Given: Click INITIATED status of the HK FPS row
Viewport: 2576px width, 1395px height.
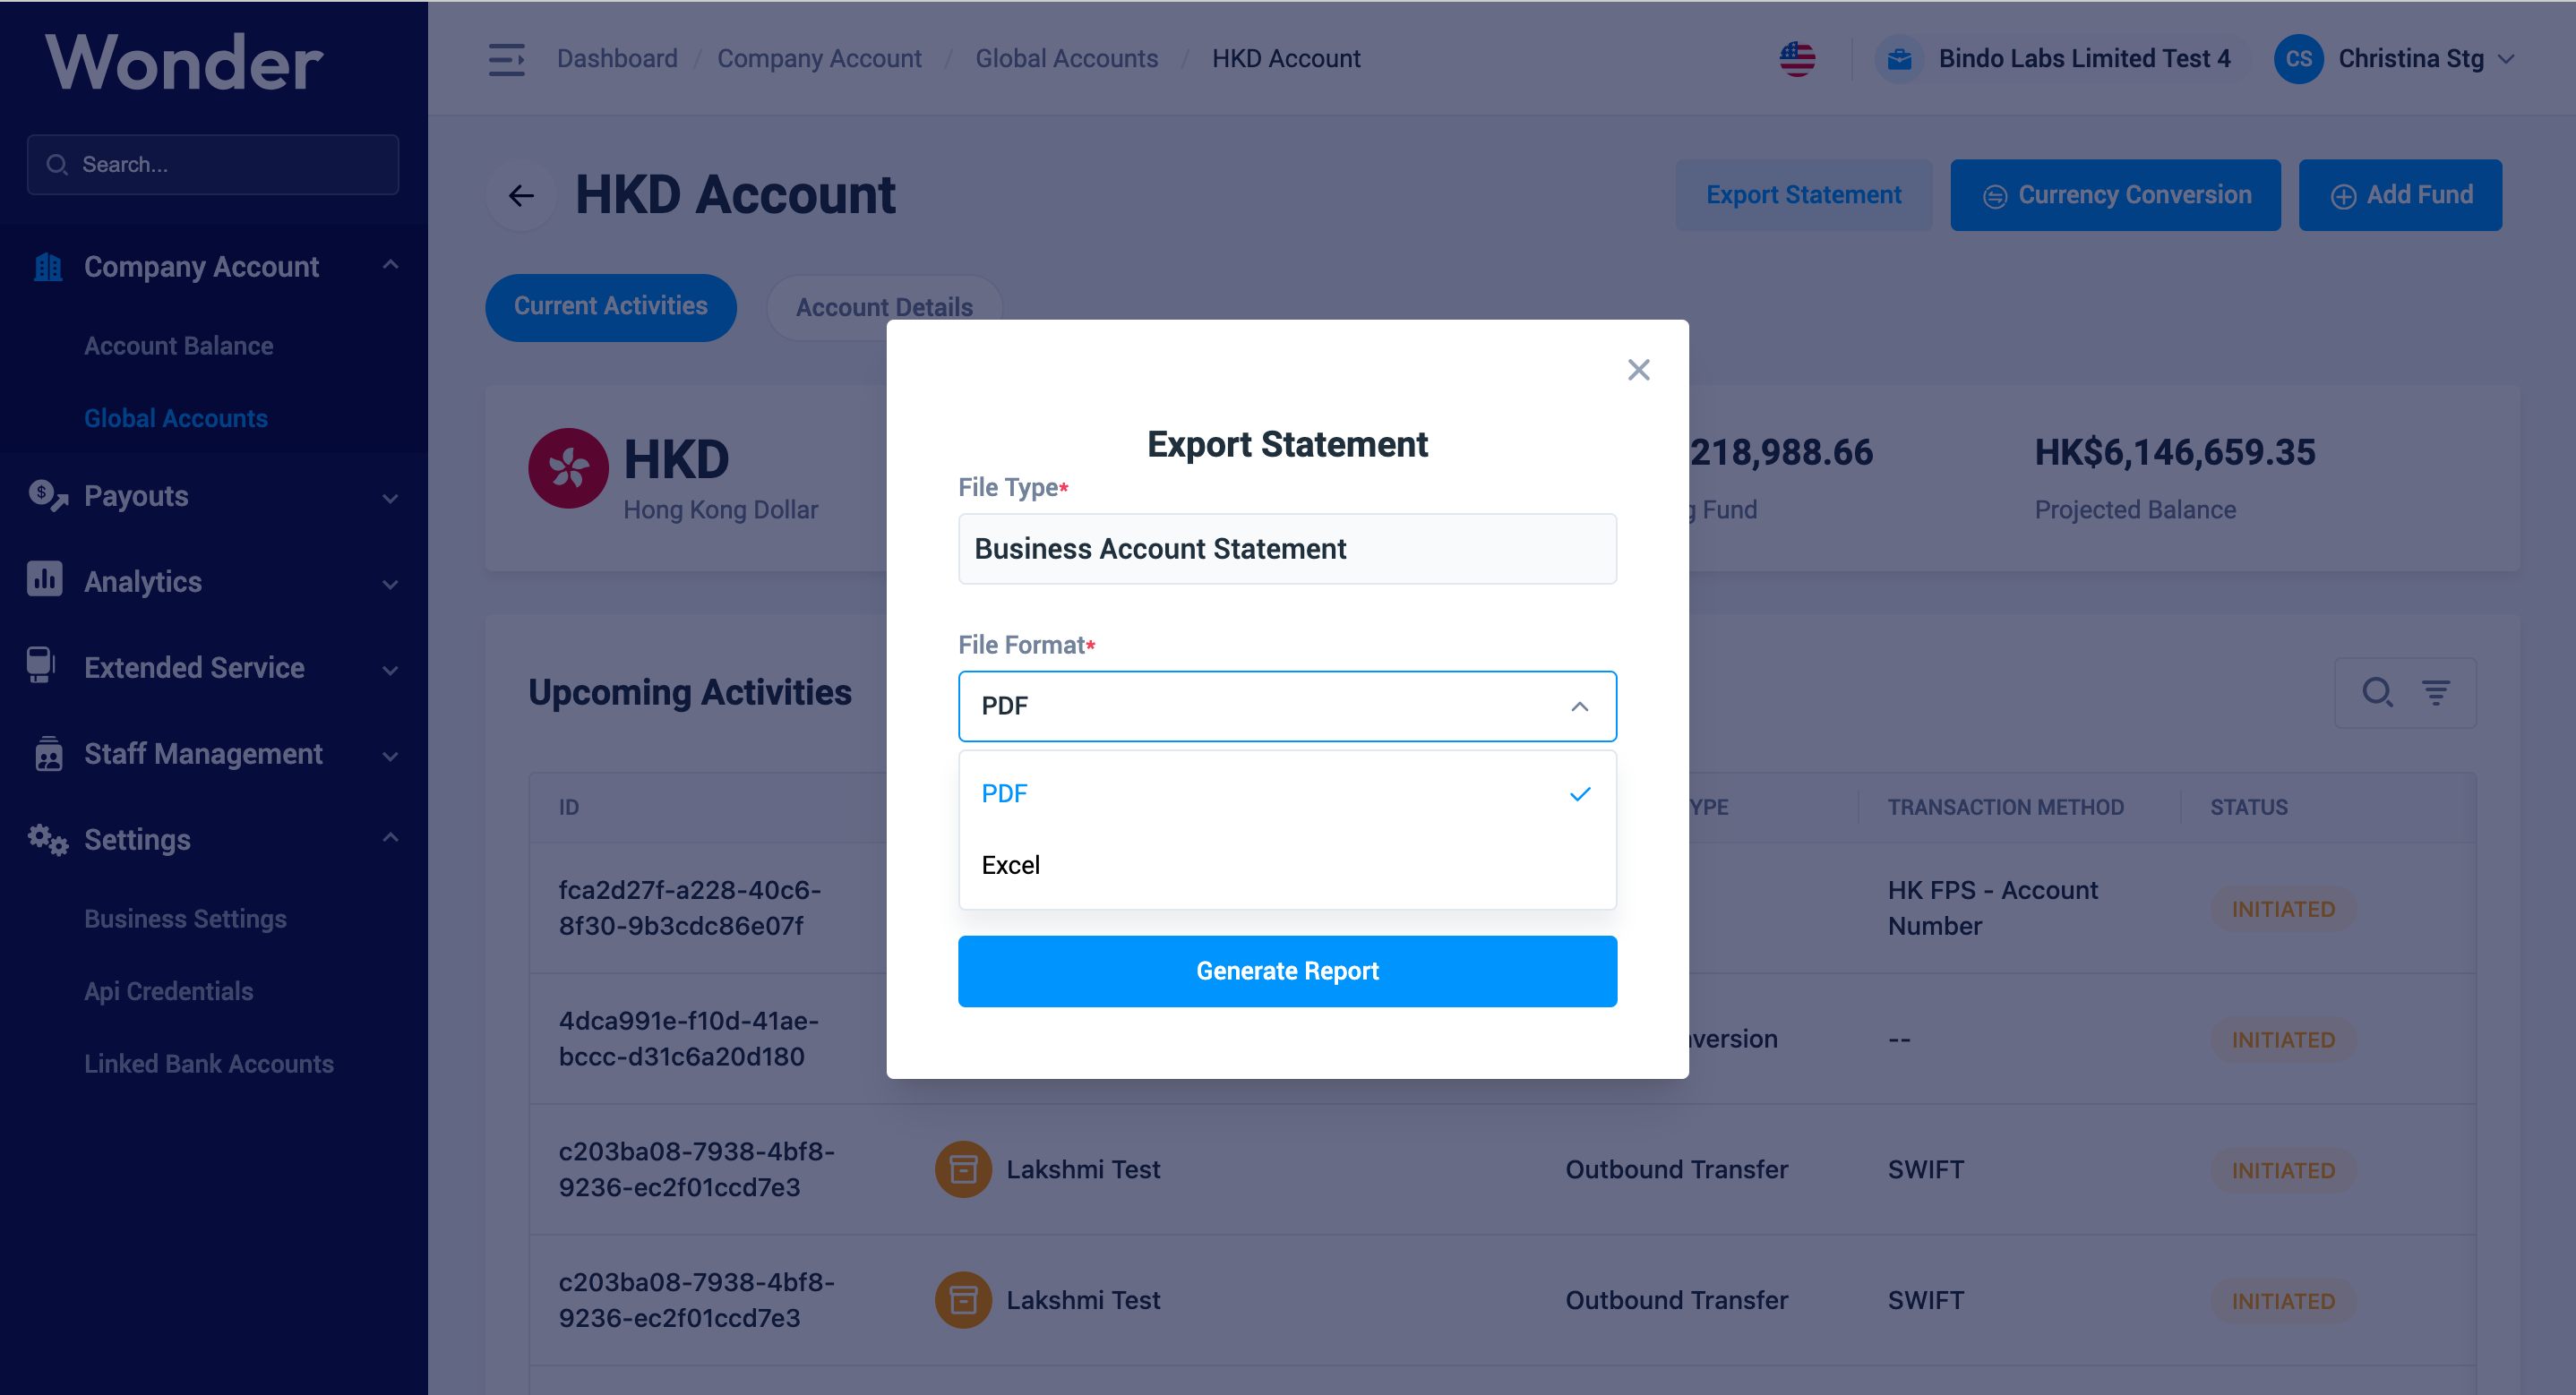Looking at the screenshot, I should click(2283, 909).
